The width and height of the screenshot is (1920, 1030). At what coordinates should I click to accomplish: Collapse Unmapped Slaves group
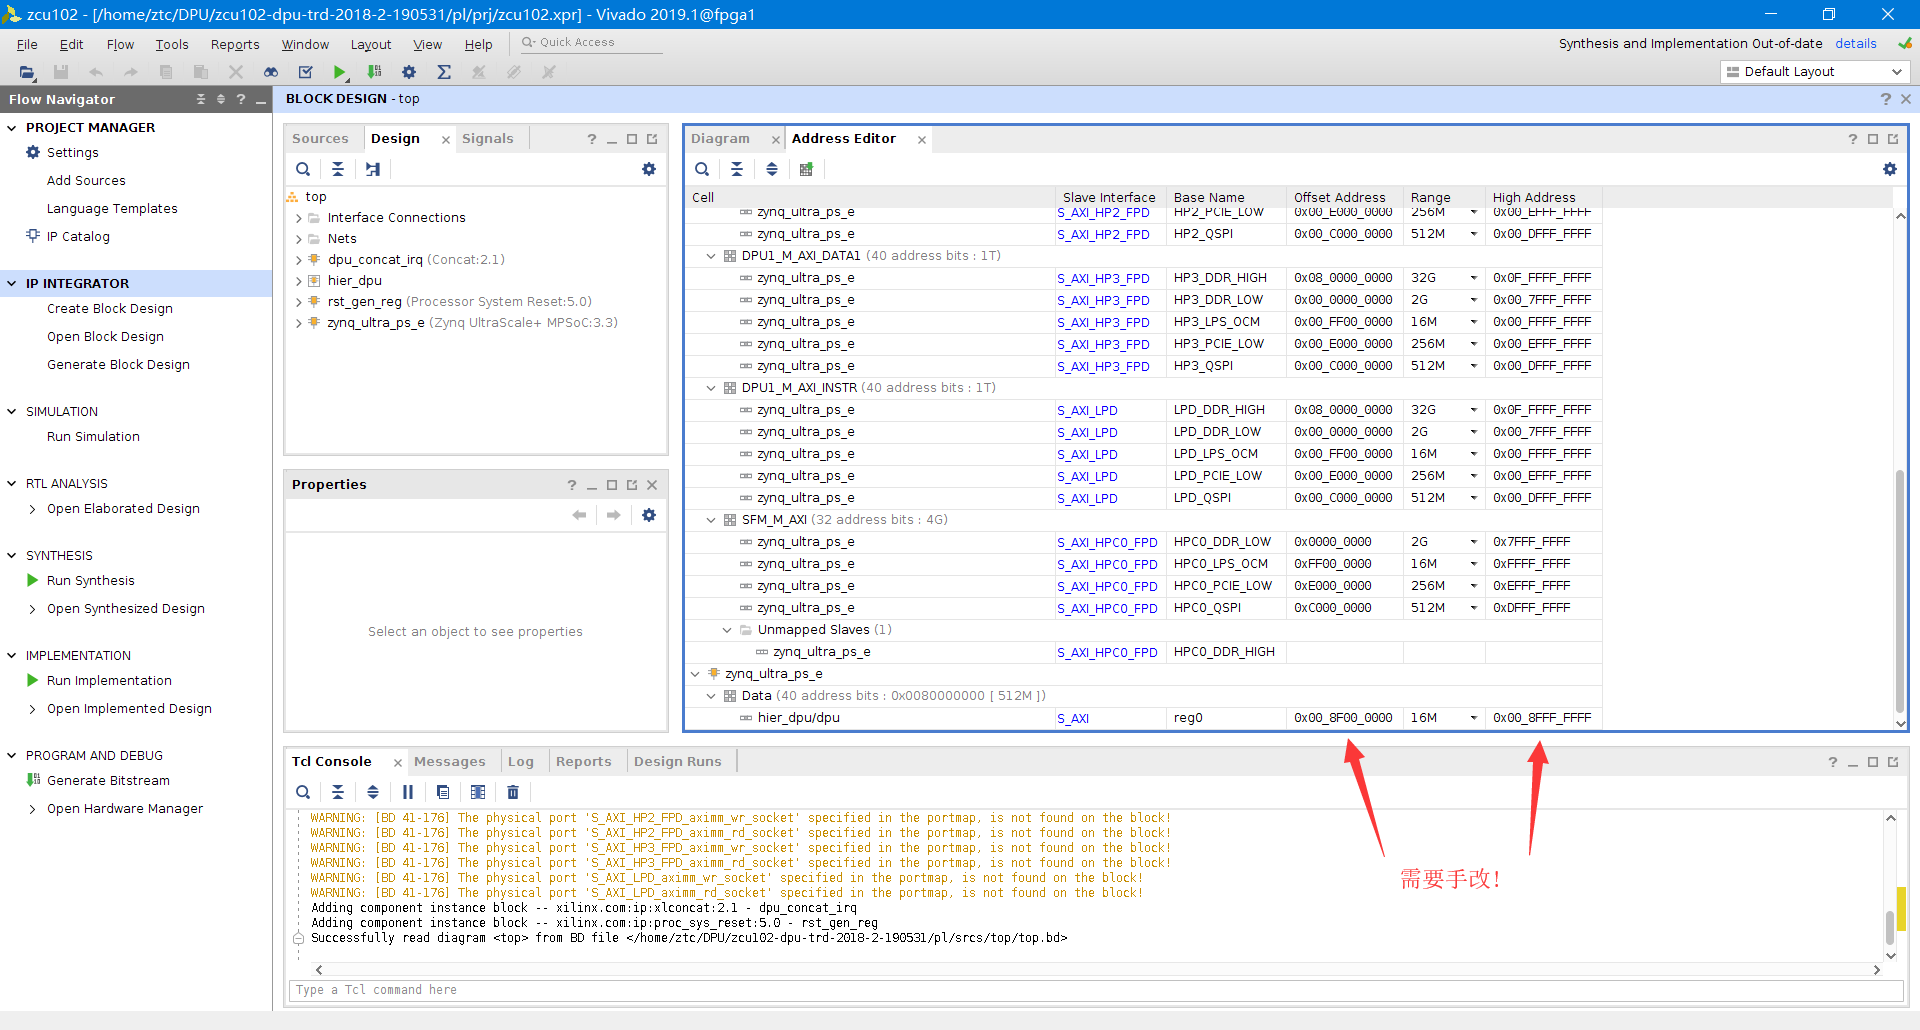click(x=727, y=630)
